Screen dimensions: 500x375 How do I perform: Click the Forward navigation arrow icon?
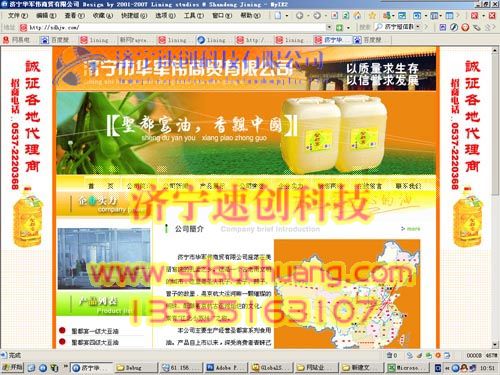click(317, 16)
